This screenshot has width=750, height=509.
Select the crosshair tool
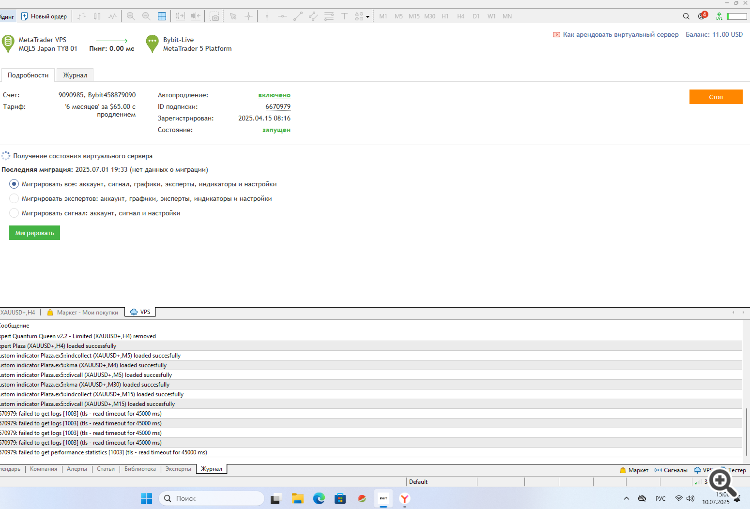click(x=248, y=16)
